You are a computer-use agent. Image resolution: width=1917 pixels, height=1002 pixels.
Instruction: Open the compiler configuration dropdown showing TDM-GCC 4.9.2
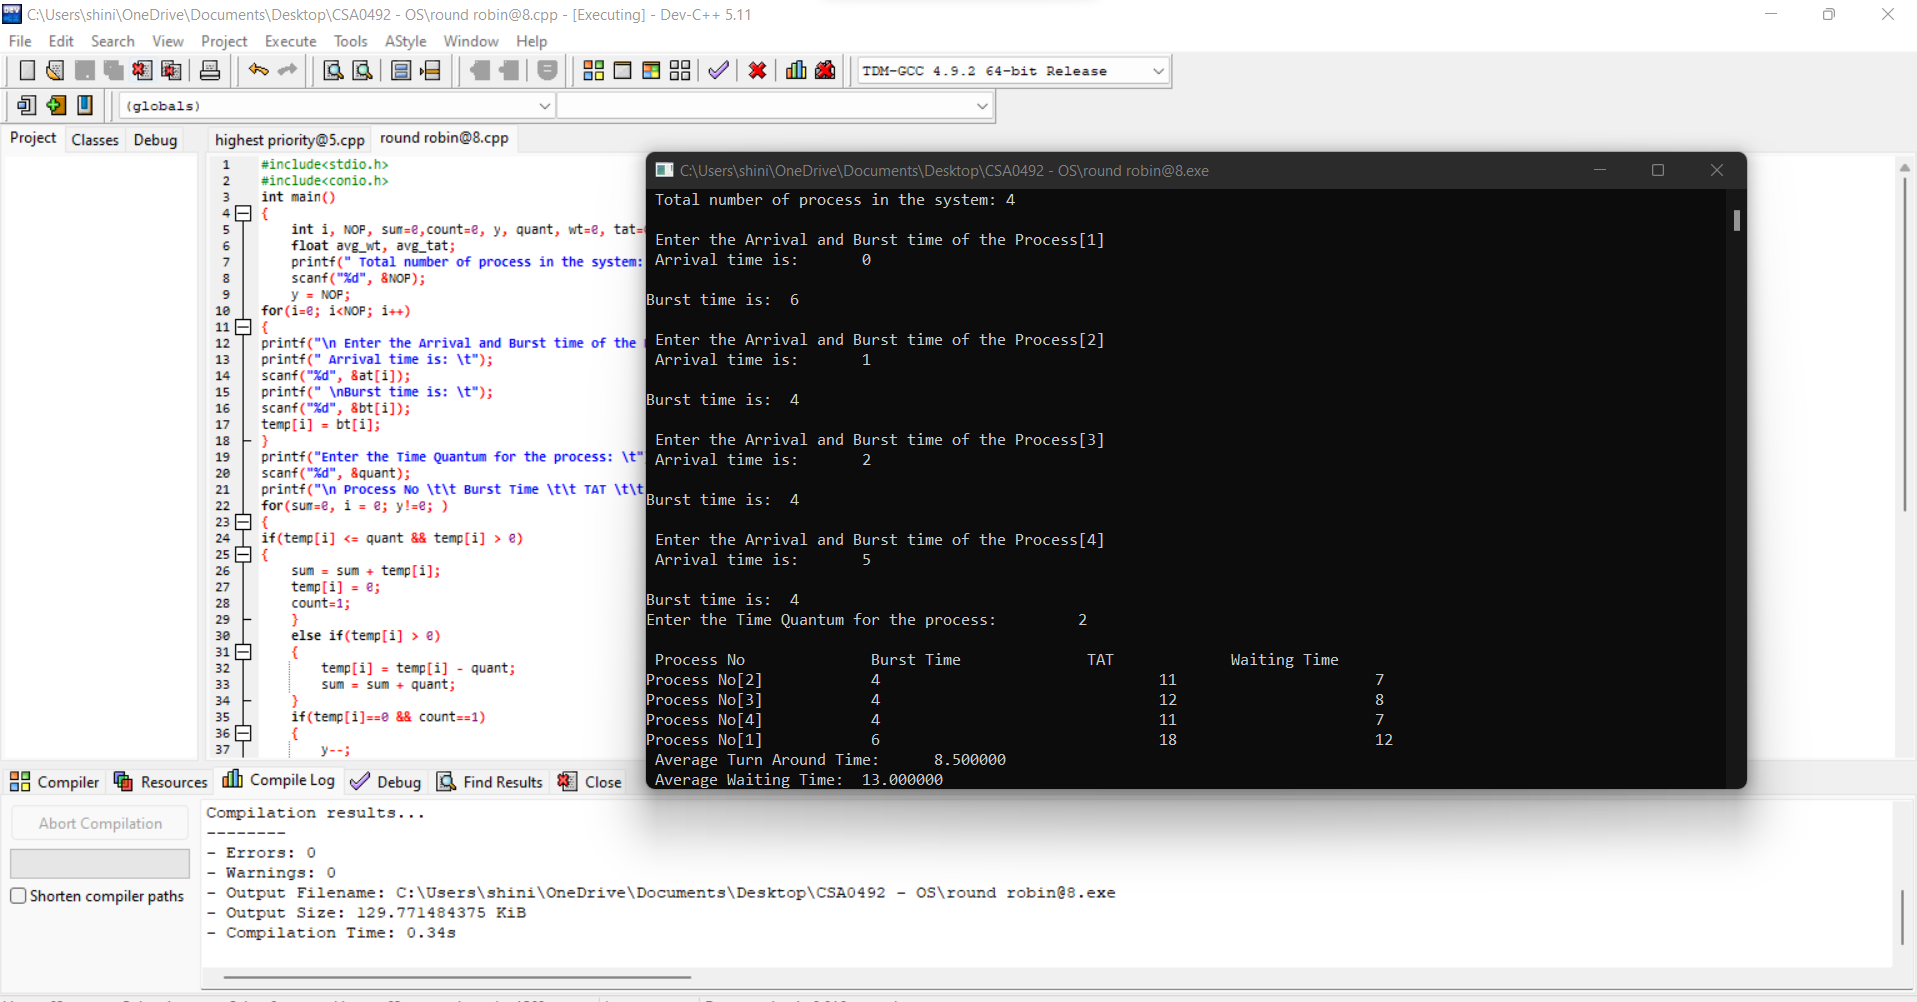(x=1156, y=70)
